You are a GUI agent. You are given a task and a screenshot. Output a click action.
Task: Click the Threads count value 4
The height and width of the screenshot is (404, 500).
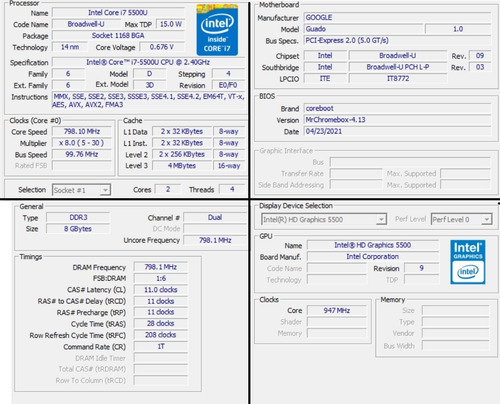pos(232,189)
